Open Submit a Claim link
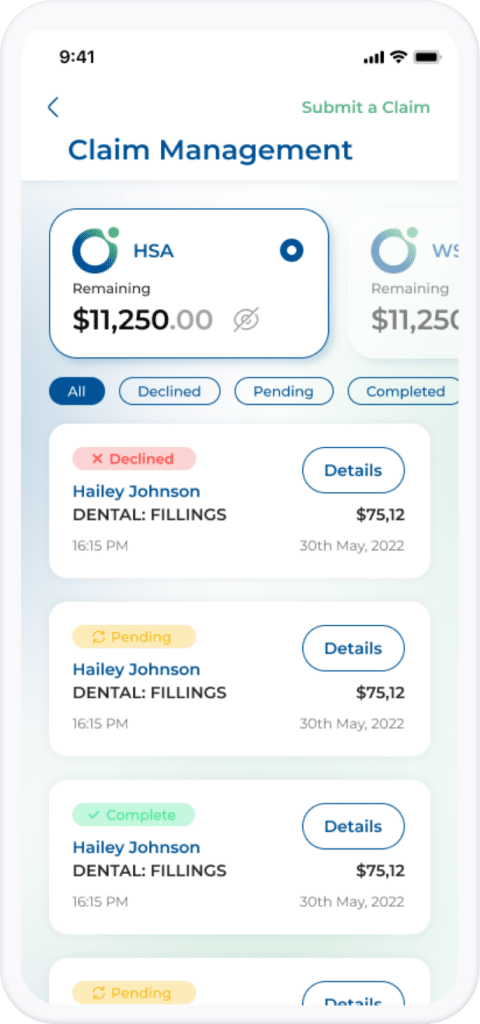Screen dimensions: 480x1024 pyautogui.click(x=366, y=107)
